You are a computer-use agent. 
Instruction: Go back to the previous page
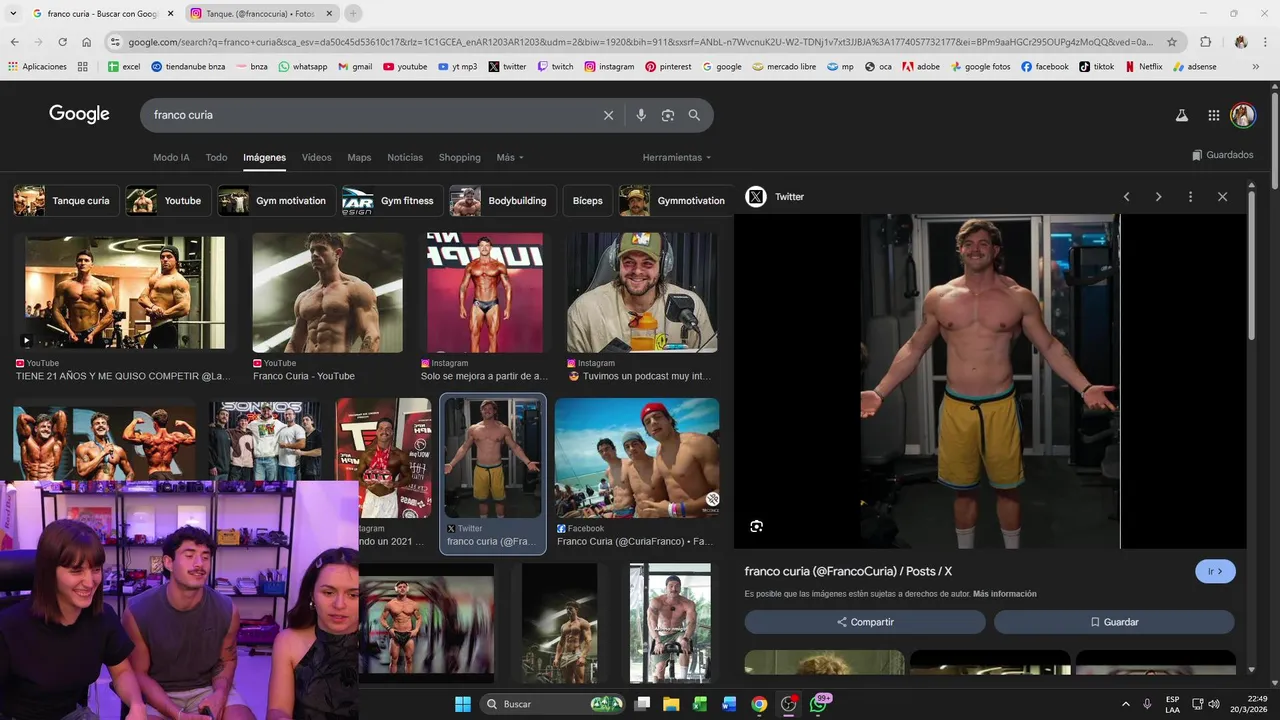[14, 42]
